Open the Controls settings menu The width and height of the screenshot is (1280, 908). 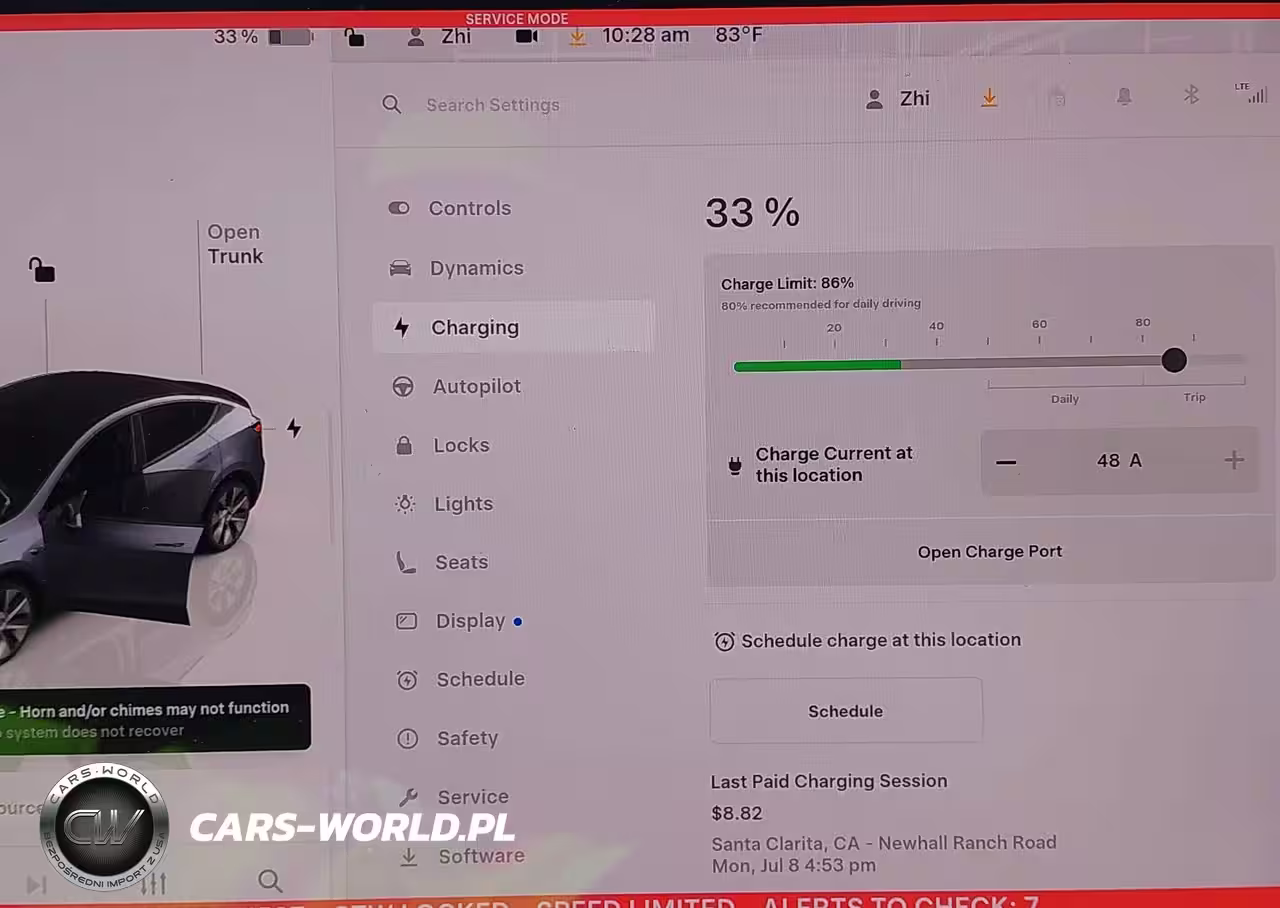click(x=469, y=208)
